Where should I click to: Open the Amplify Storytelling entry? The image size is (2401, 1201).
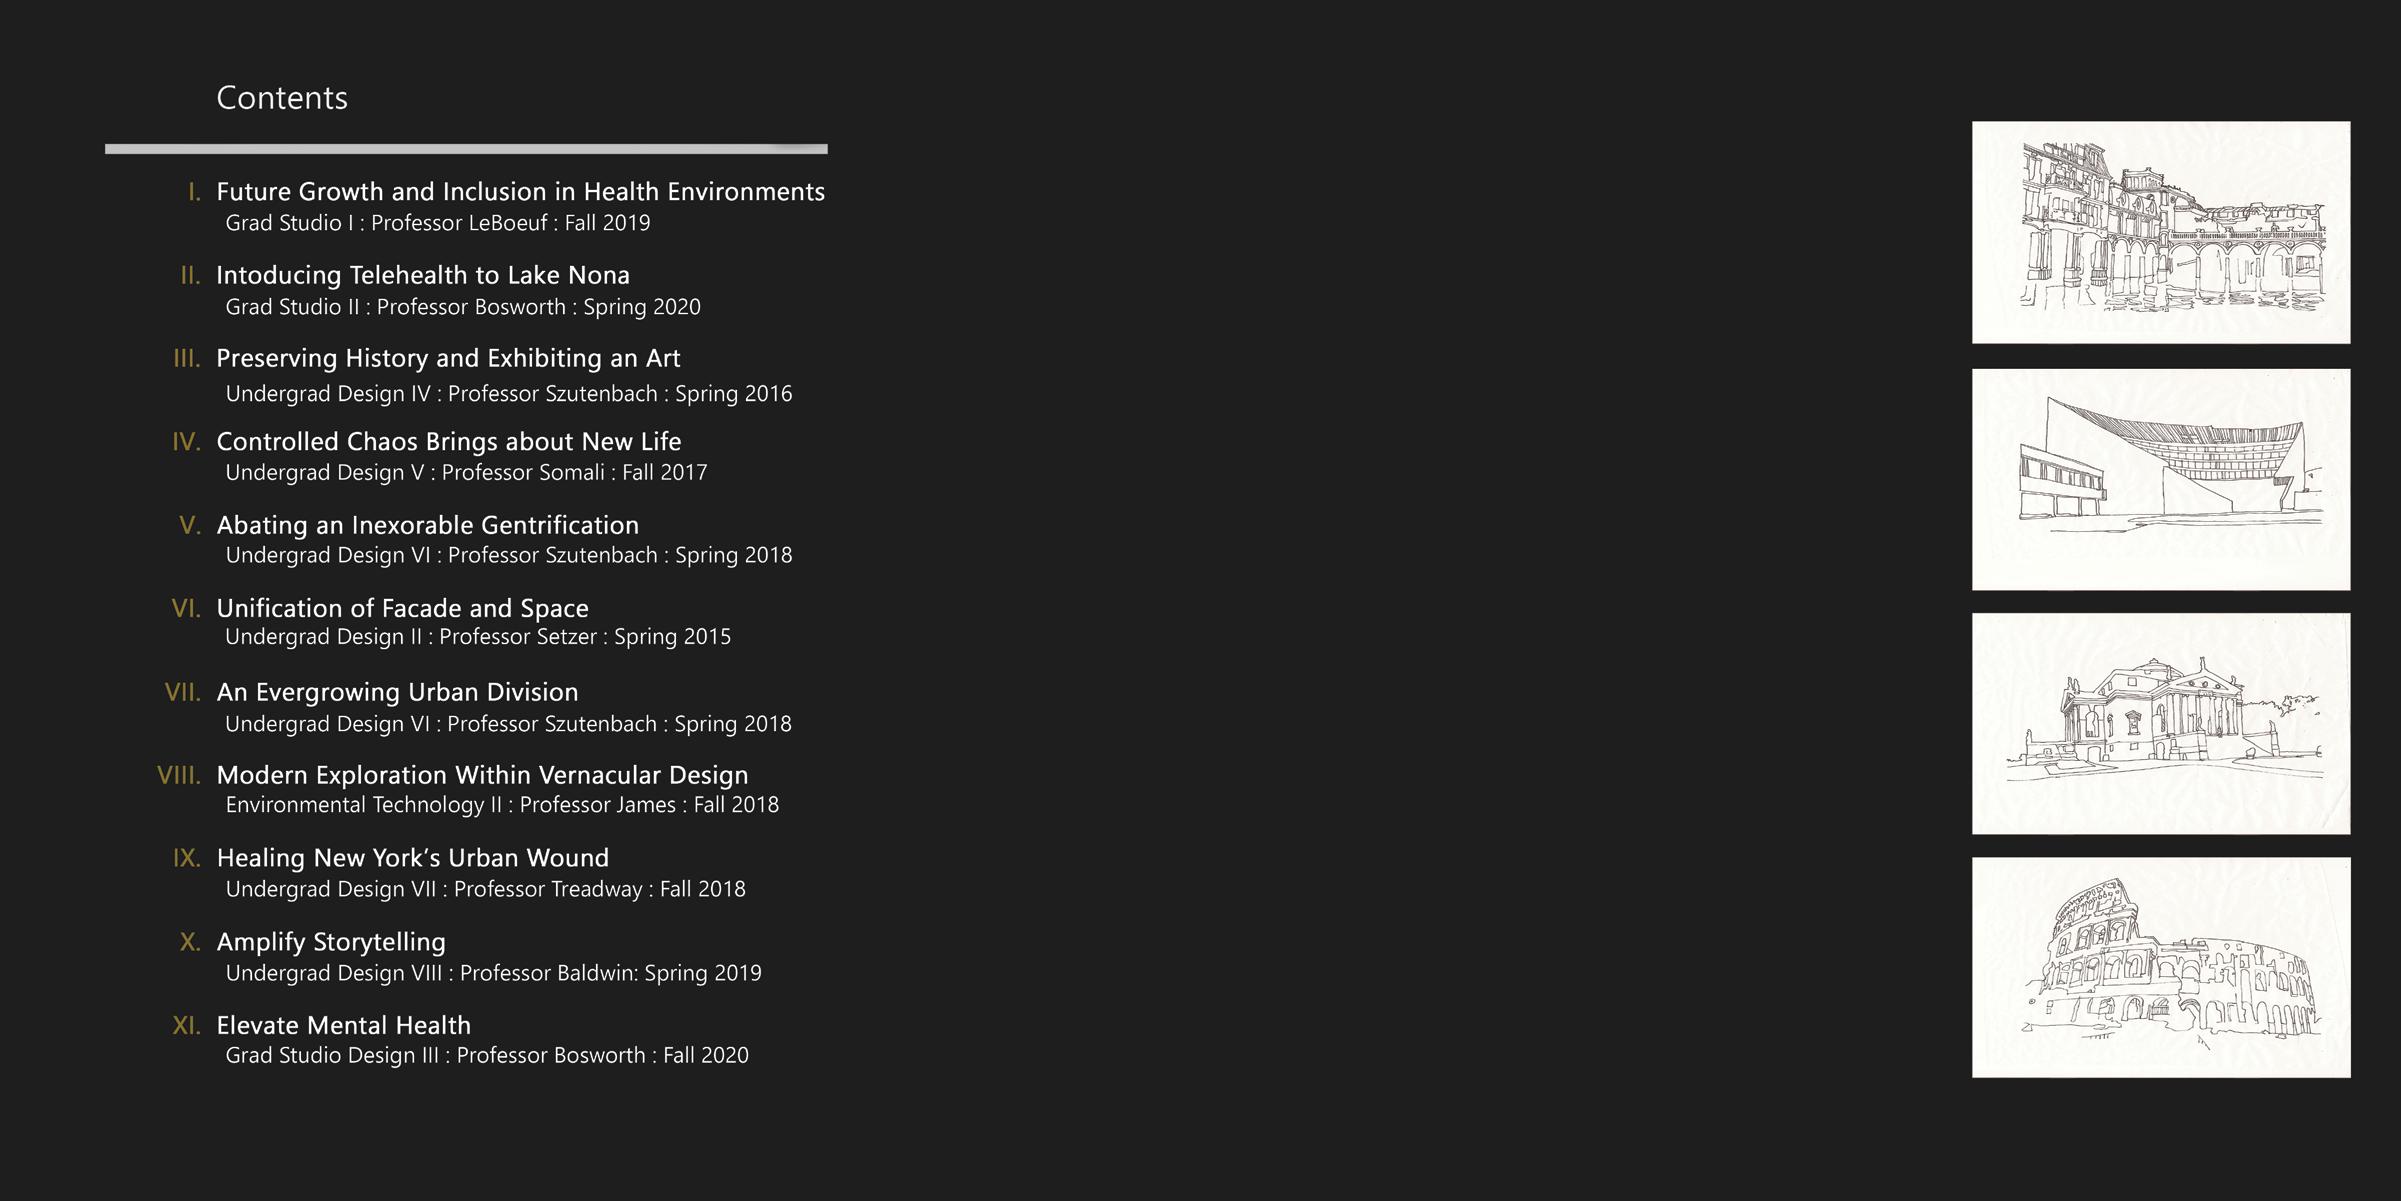coord(331,942)
